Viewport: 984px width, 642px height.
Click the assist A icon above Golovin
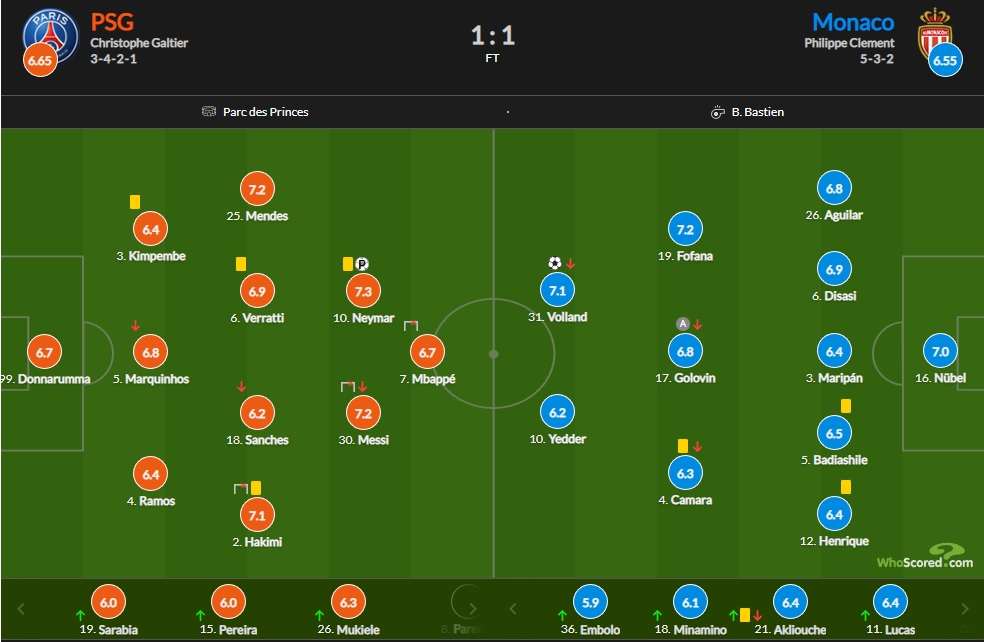683,324
